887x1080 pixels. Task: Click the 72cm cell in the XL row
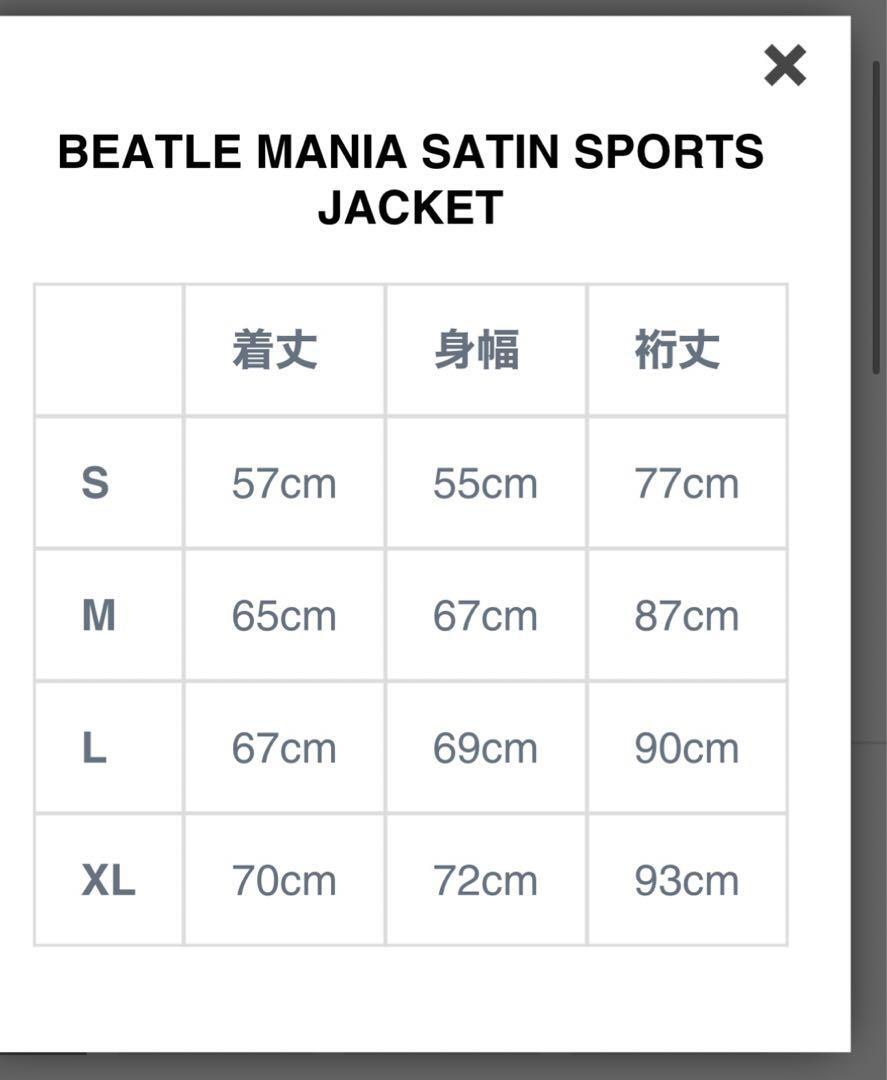(x=485, y=881)
